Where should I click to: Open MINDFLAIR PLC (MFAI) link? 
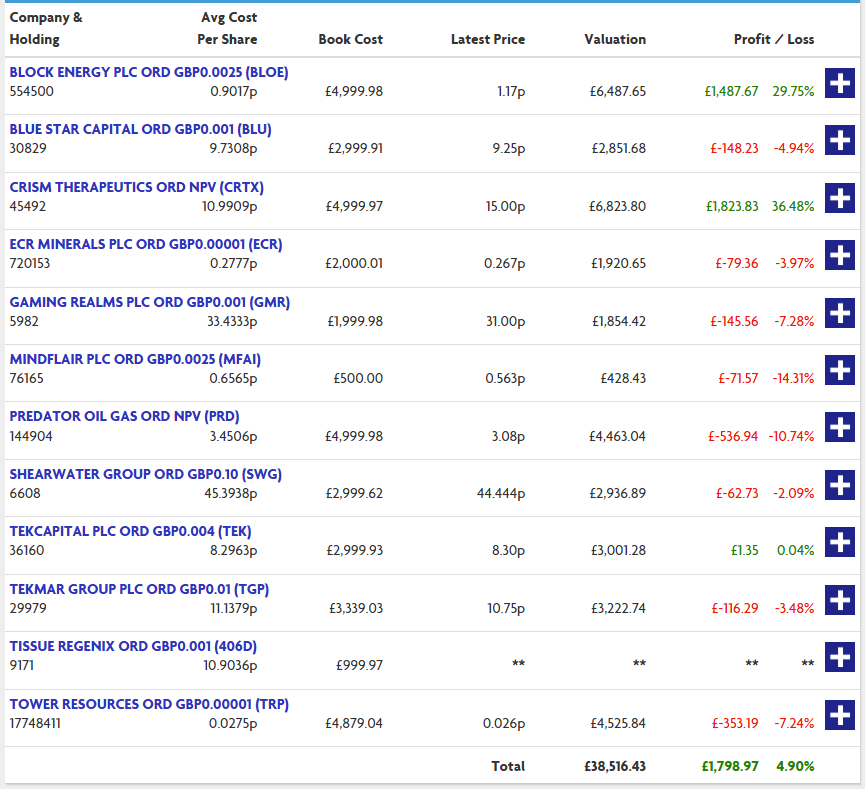135,359
